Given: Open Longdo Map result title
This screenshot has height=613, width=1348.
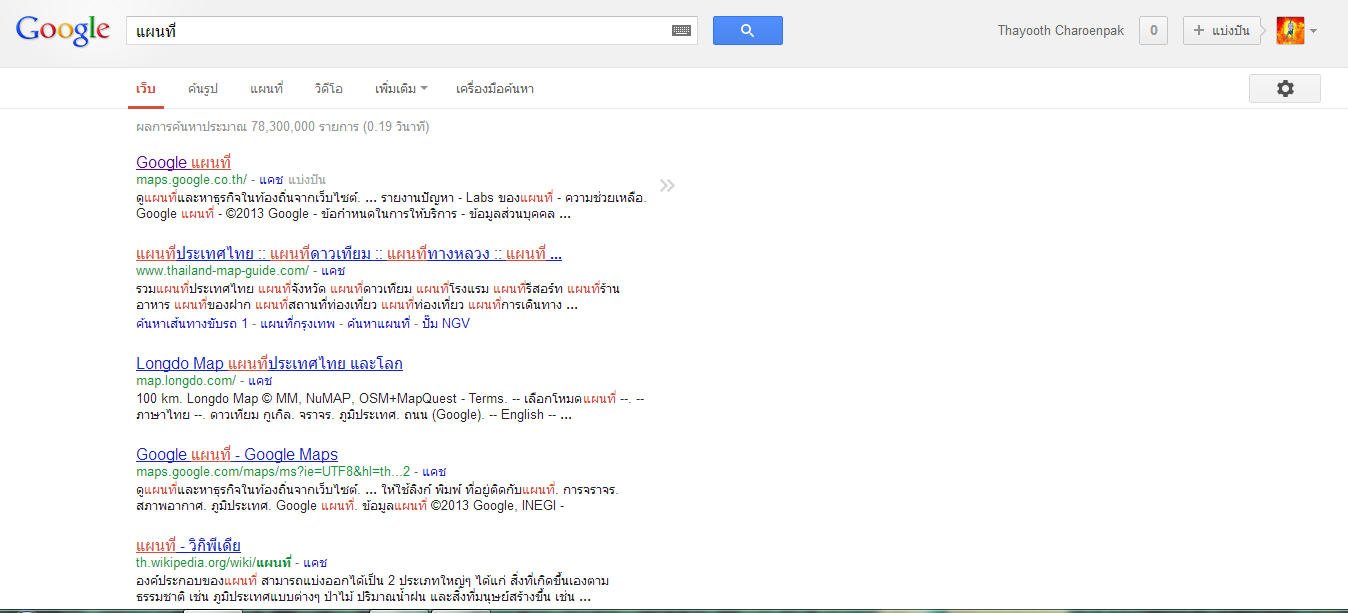Looking at the screenshot, I should coord(269,363).
